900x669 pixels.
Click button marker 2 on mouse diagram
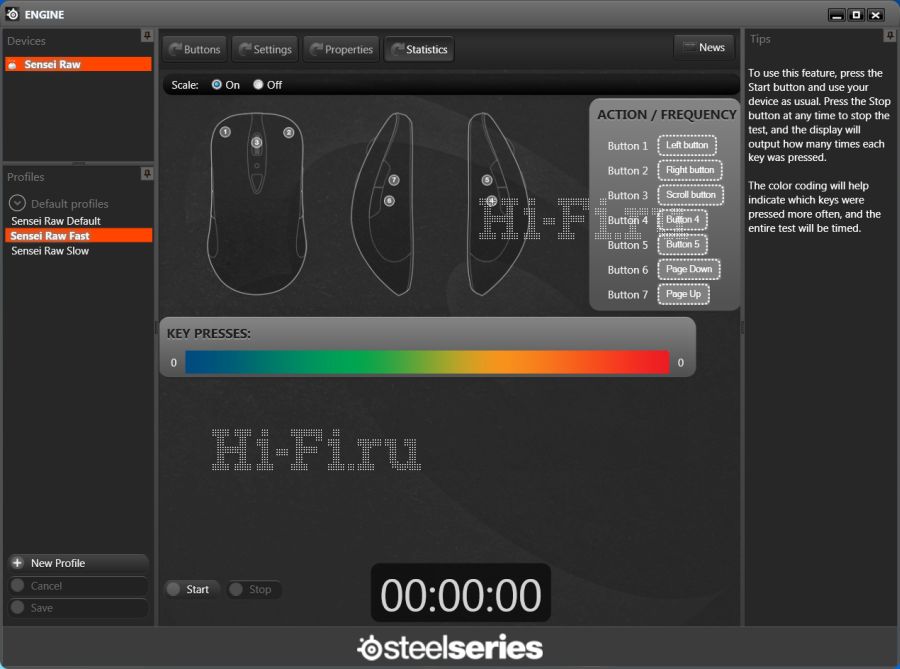(288, 132)
